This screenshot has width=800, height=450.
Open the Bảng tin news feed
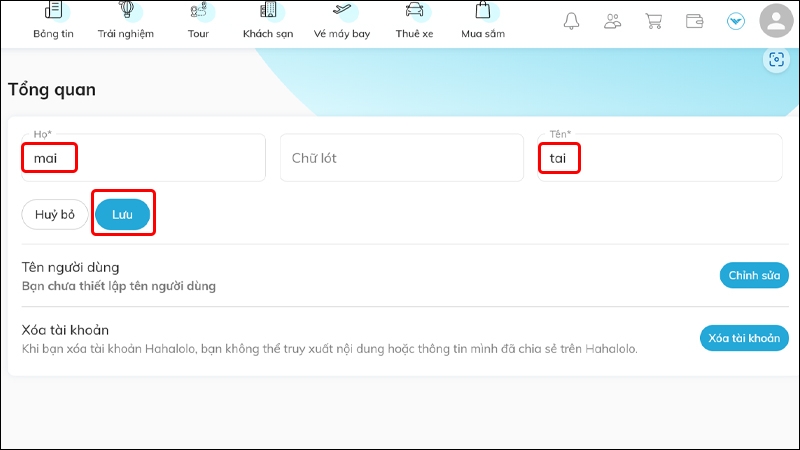[x=53, y=20]
